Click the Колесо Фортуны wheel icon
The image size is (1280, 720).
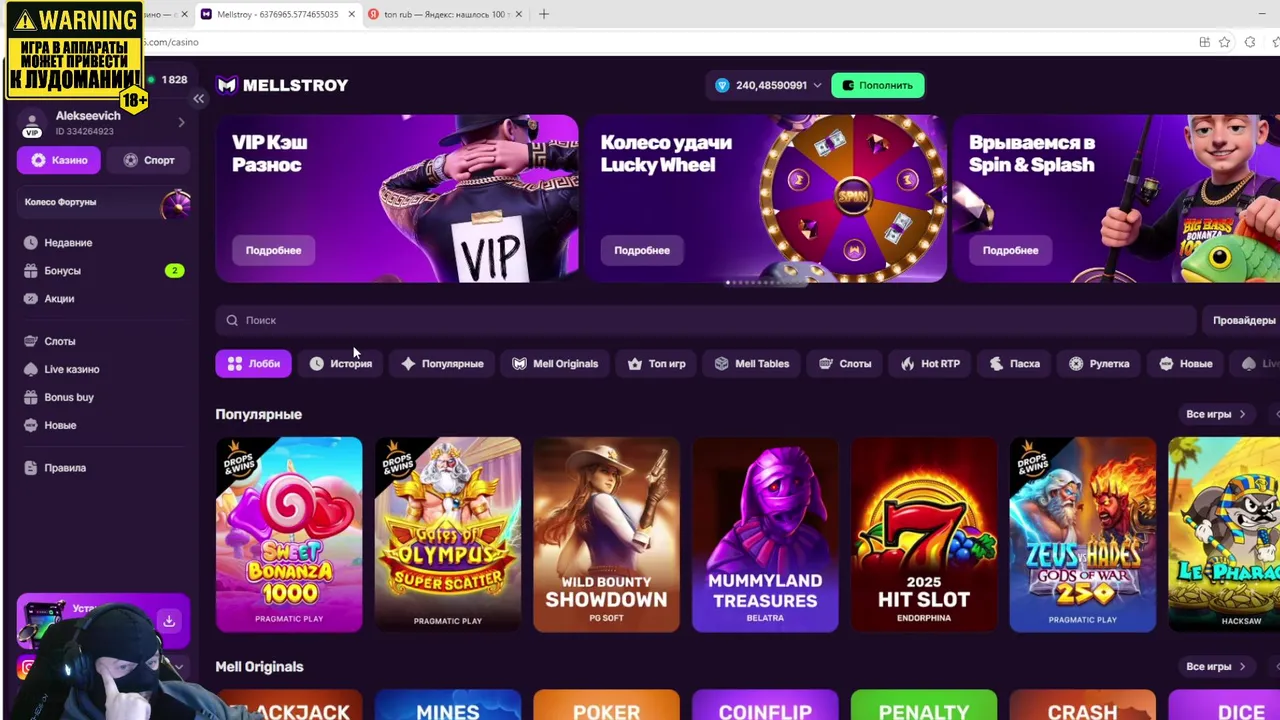(x=176, y=203)
